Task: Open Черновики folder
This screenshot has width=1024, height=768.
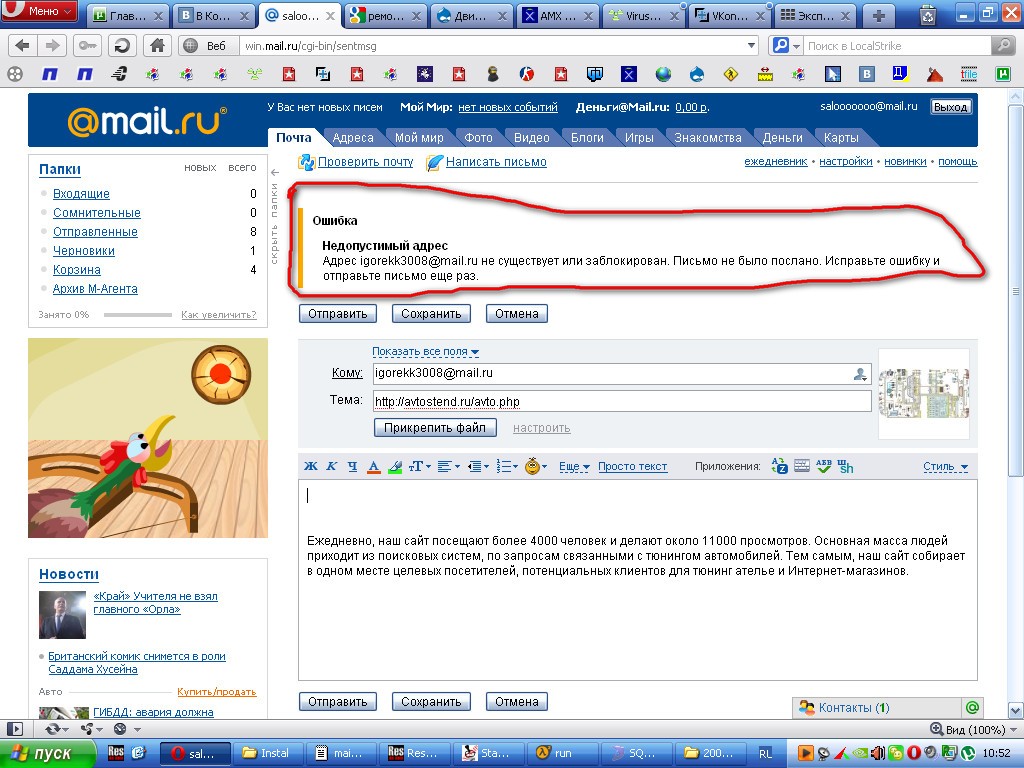Action: (x=84, y=251)
